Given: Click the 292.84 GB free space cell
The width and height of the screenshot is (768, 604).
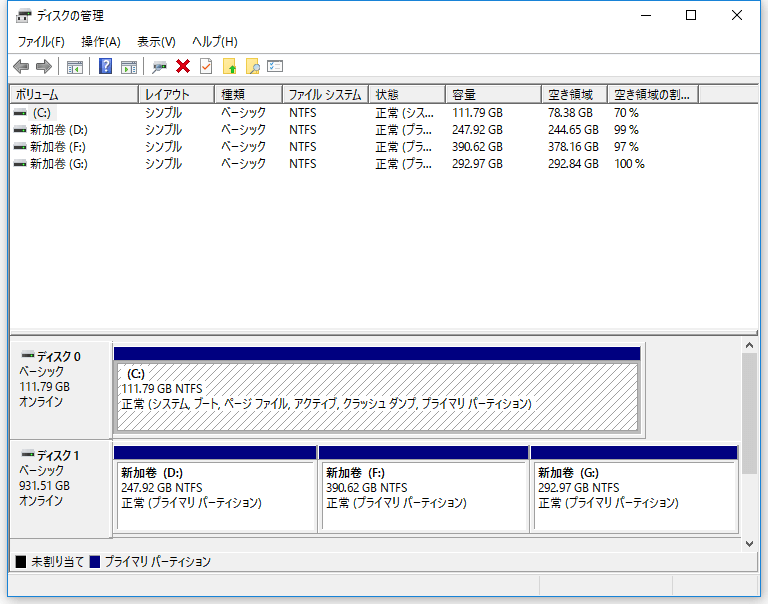Looking at the screenshot, I should pos(573,164).
